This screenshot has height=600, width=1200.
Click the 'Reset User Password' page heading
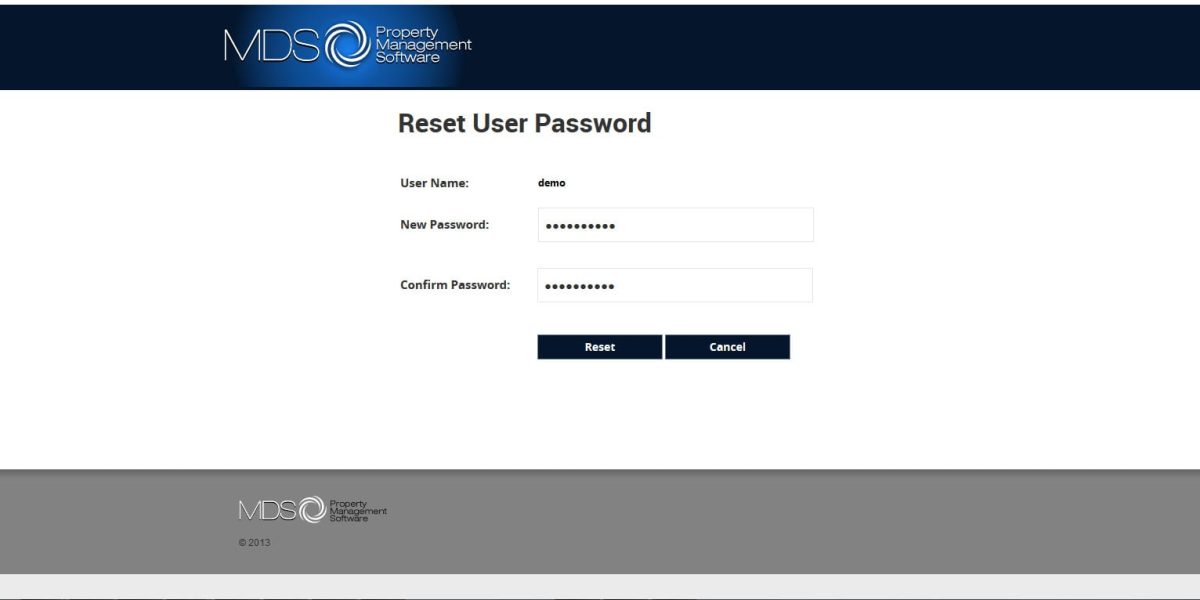[525, 123]
